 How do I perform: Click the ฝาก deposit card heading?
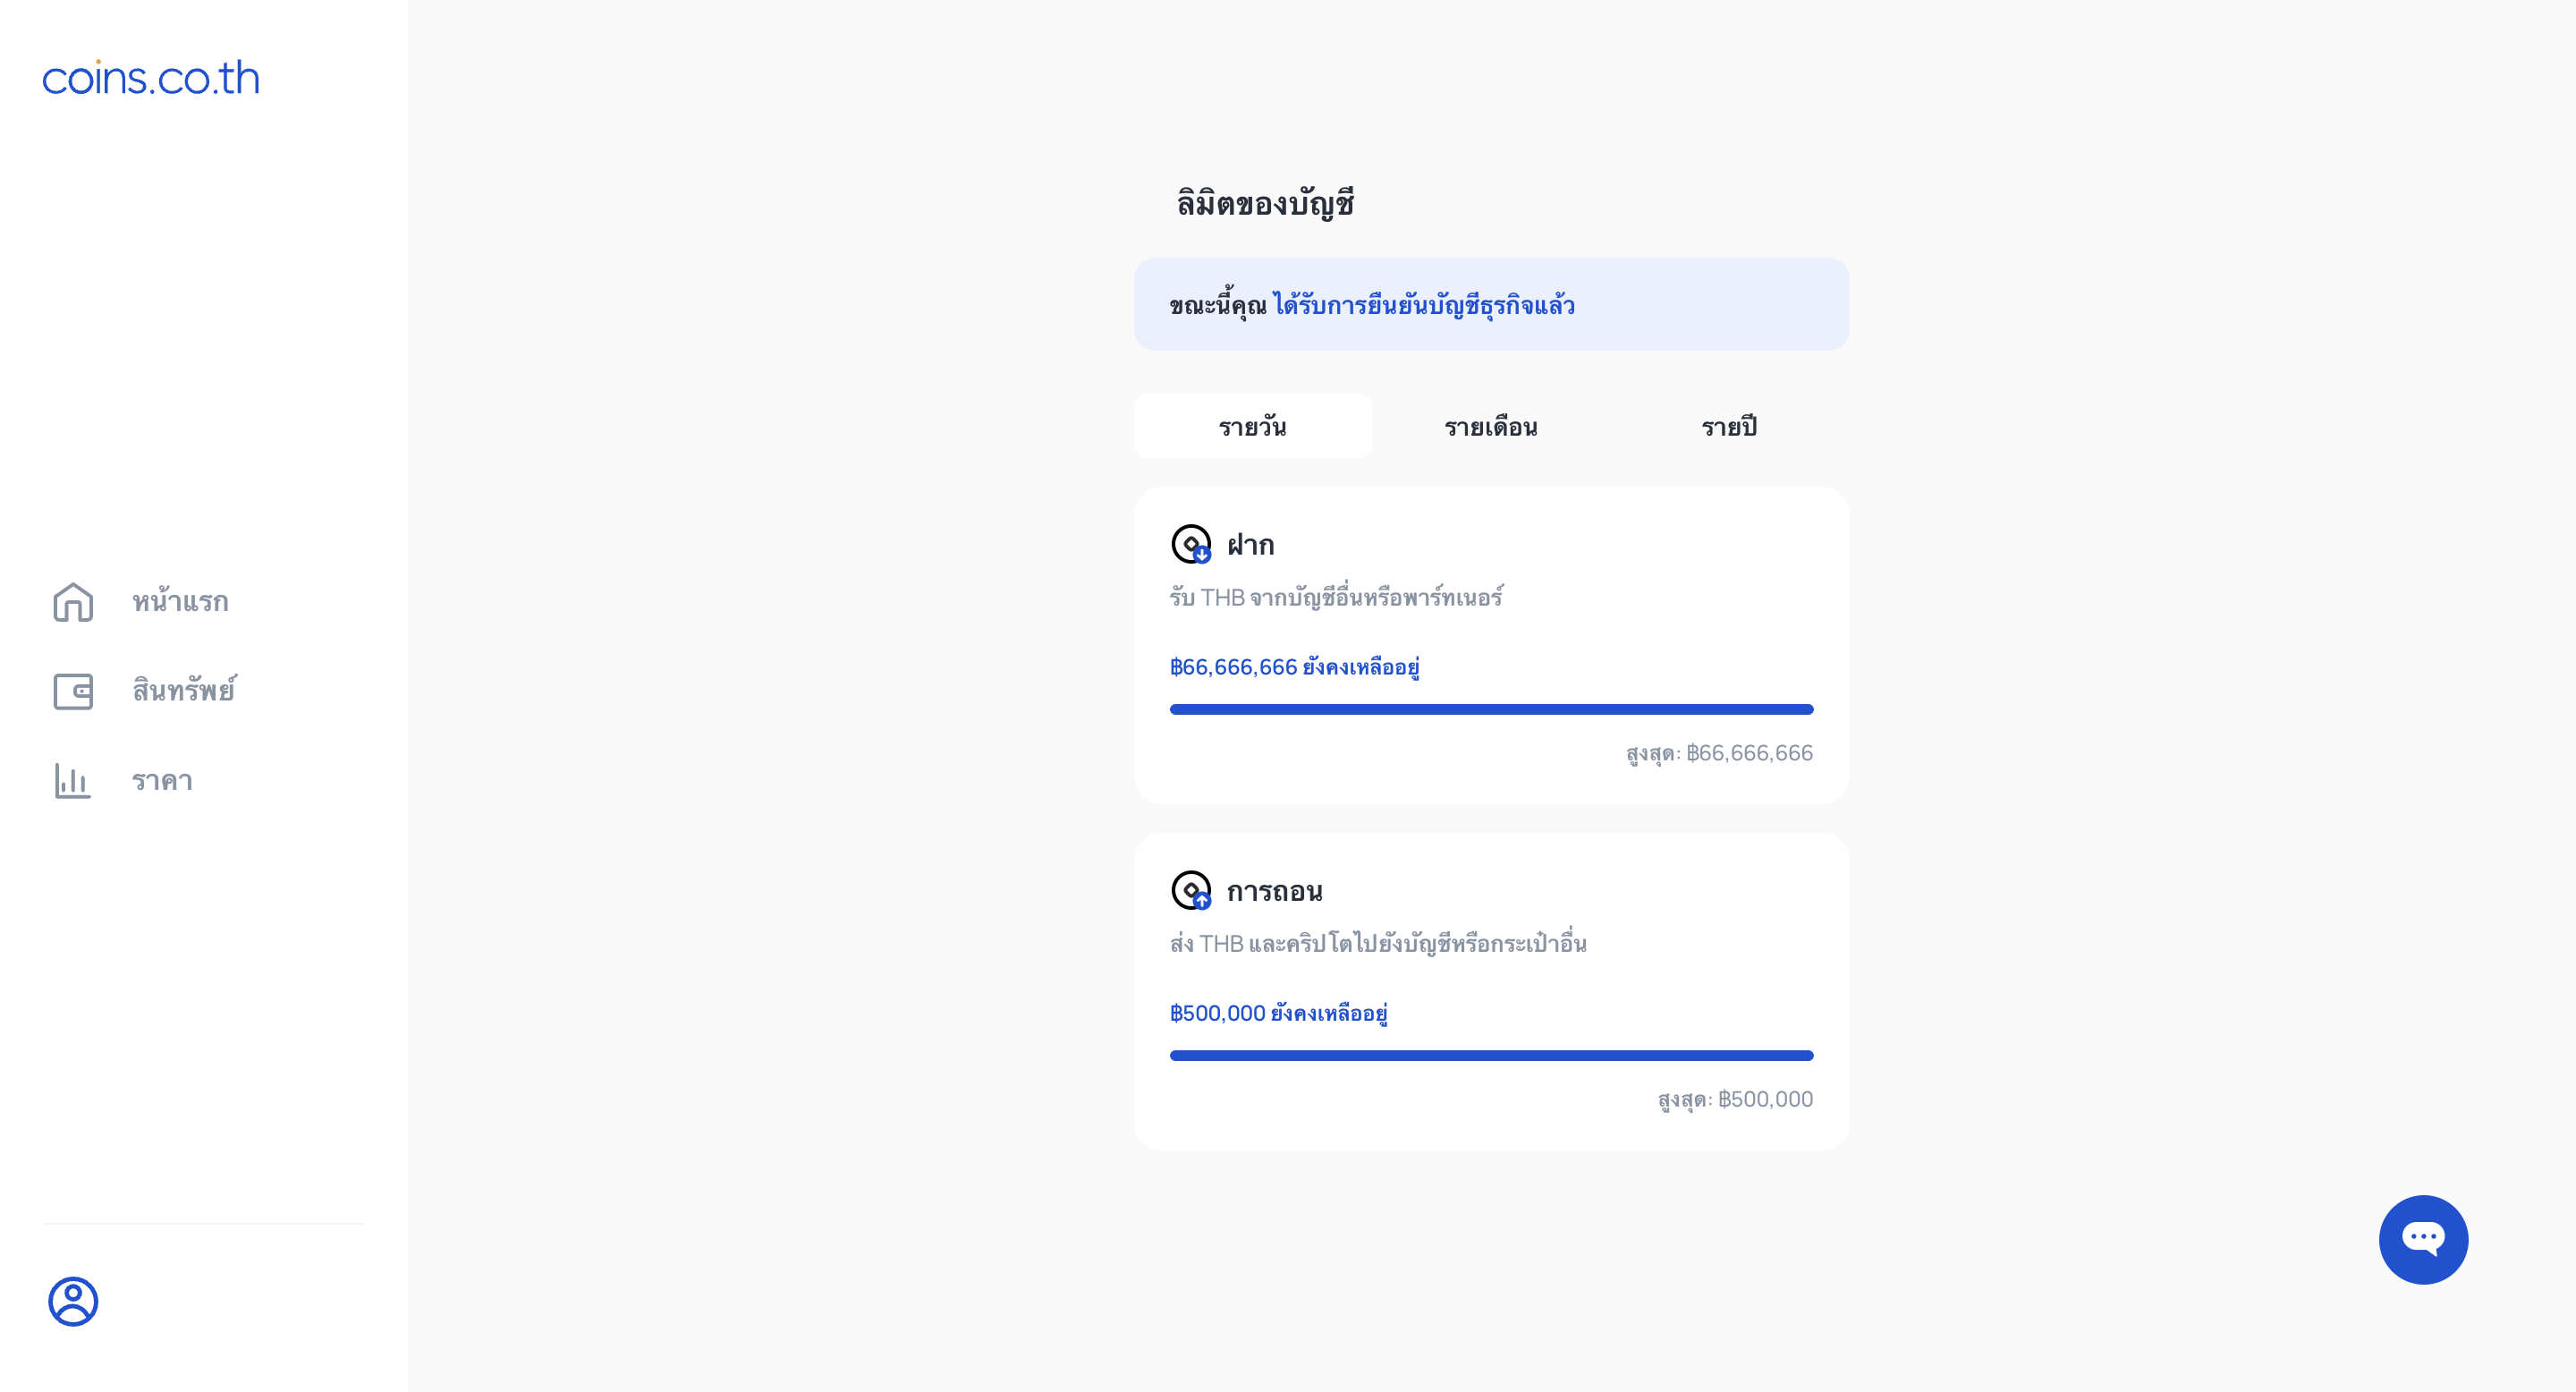click(x=1251, y=545)
